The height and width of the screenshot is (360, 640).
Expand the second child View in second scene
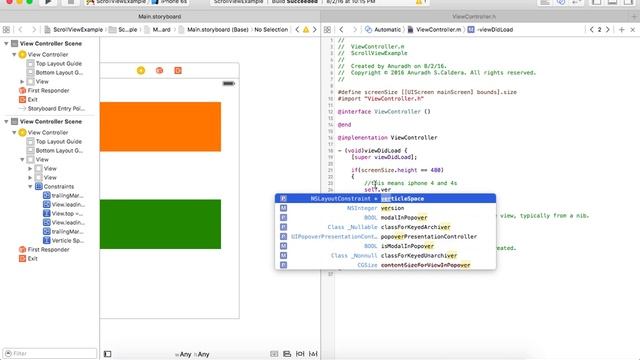pos(30,178)
